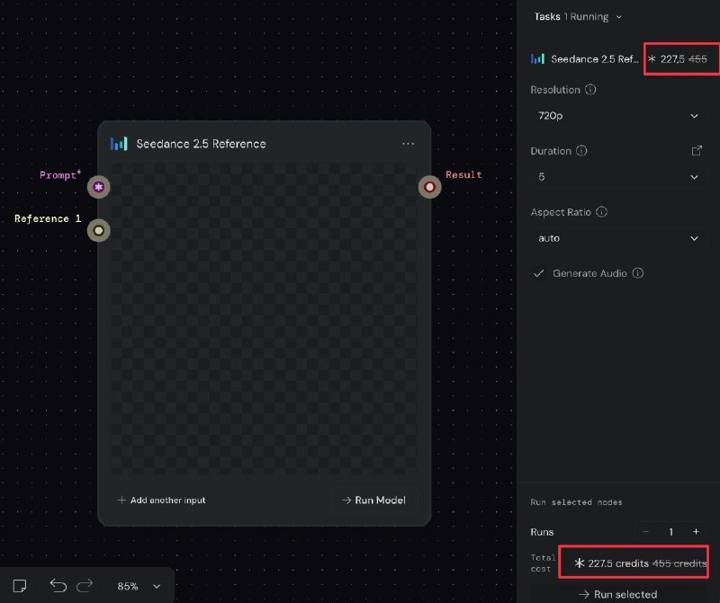Click the purple Prompt input connector
Image resolution: width=720 pixels, height=603 pixels.
pyautogui.click(x=99, y=187)
